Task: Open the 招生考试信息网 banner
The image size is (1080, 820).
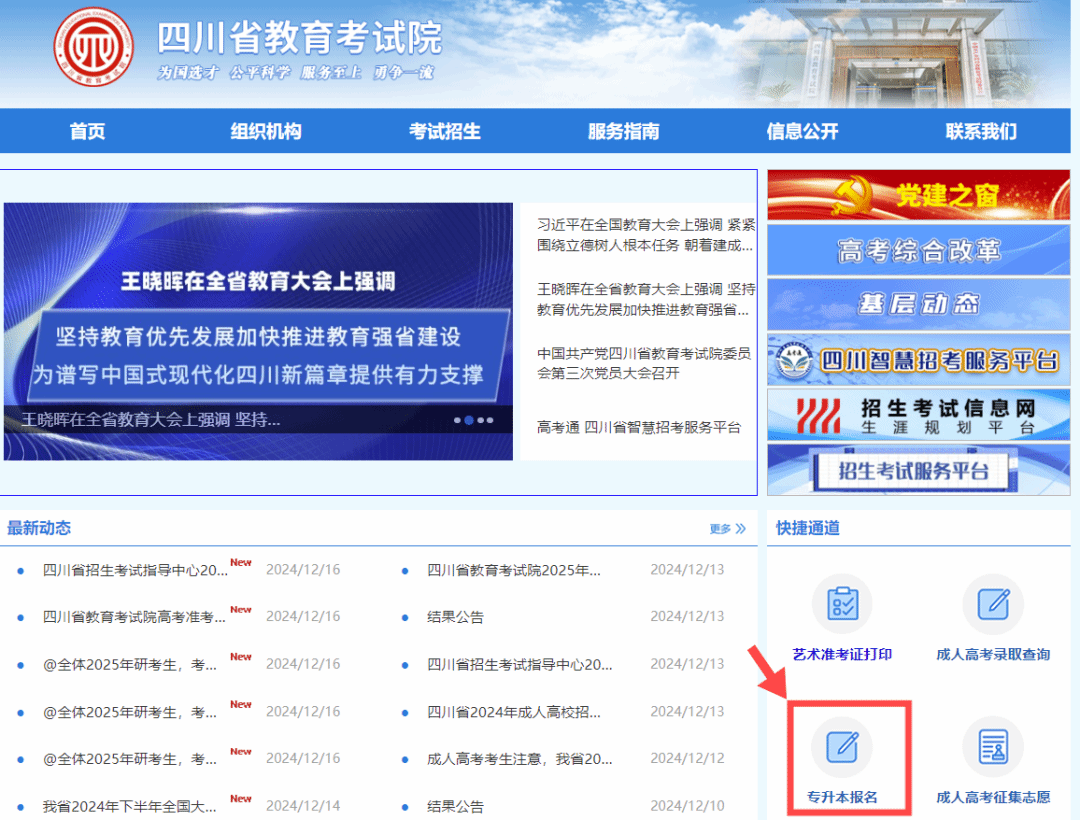Action: pos(917,414)
